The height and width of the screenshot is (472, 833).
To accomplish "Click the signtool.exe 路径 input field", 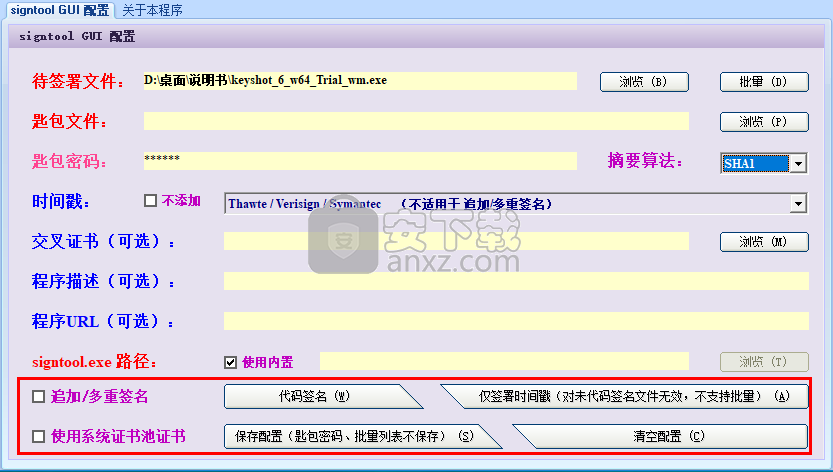I will click(504, 361).
